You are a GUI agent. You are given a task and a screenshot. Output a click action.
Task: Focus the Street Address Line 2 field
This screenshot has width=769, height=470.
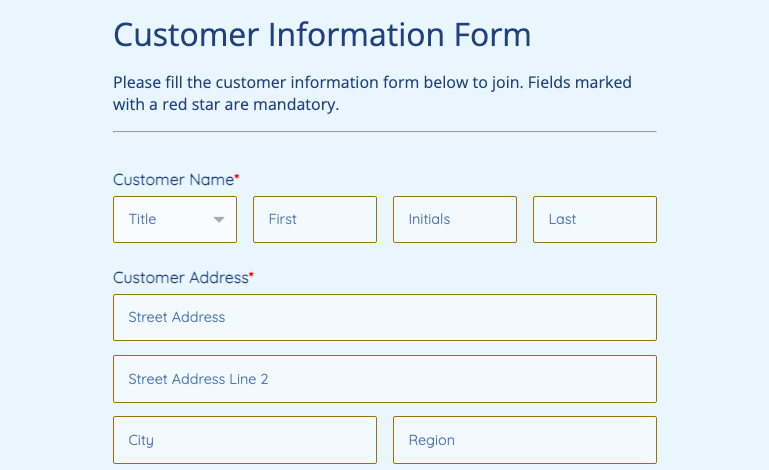click(x=384, y=379)
